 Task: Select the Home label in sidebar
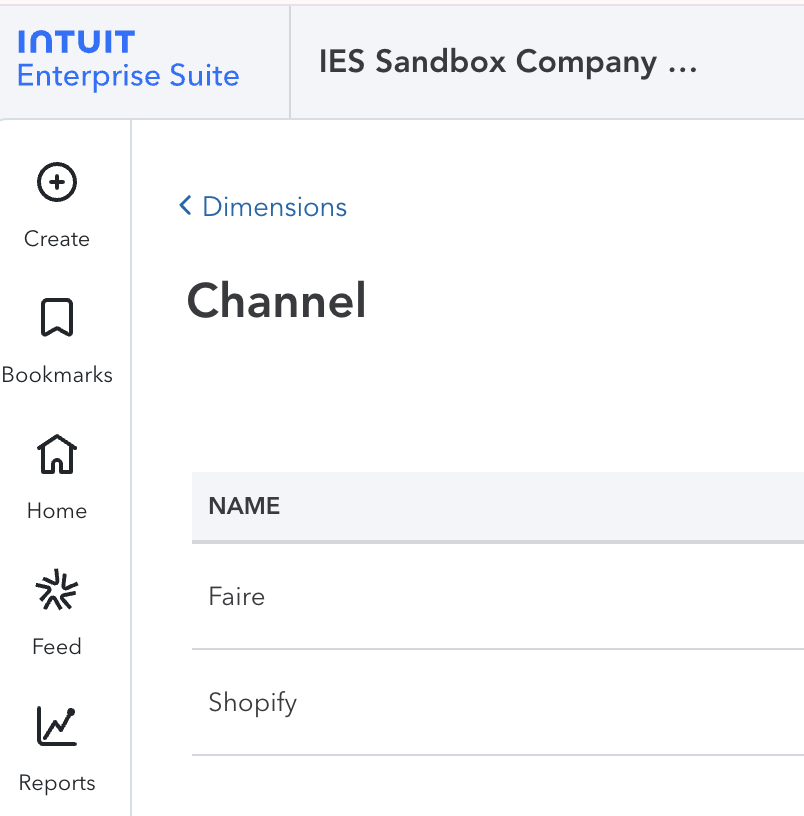coord(57,511)
